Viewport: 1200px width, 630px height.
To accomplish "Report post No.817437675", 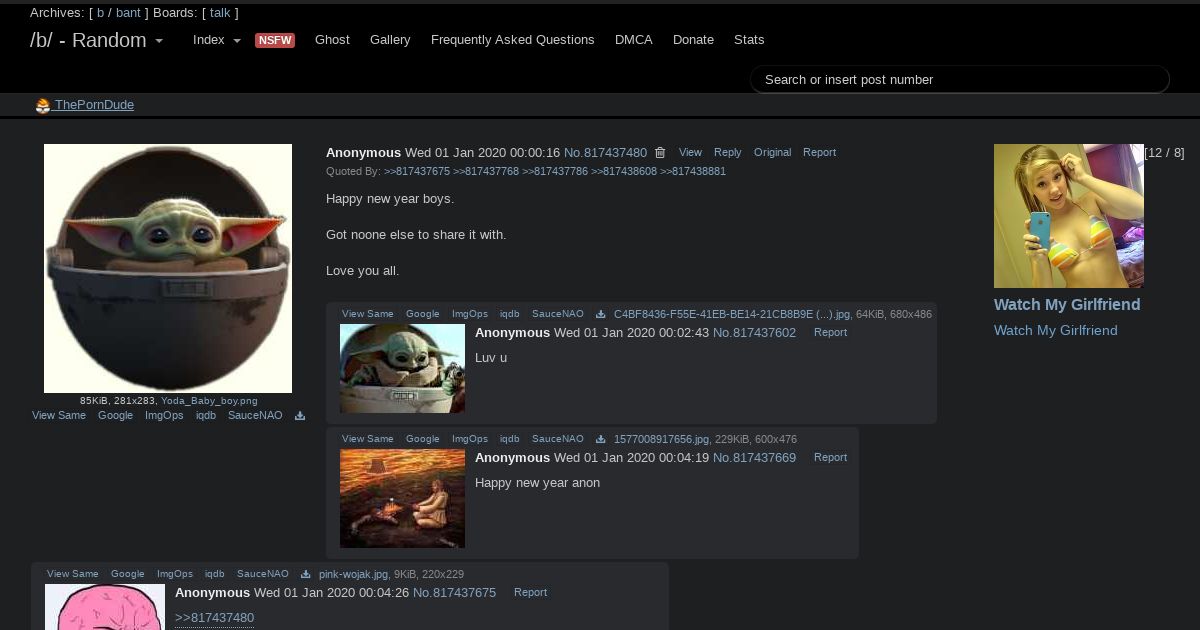I will point(530,593).
